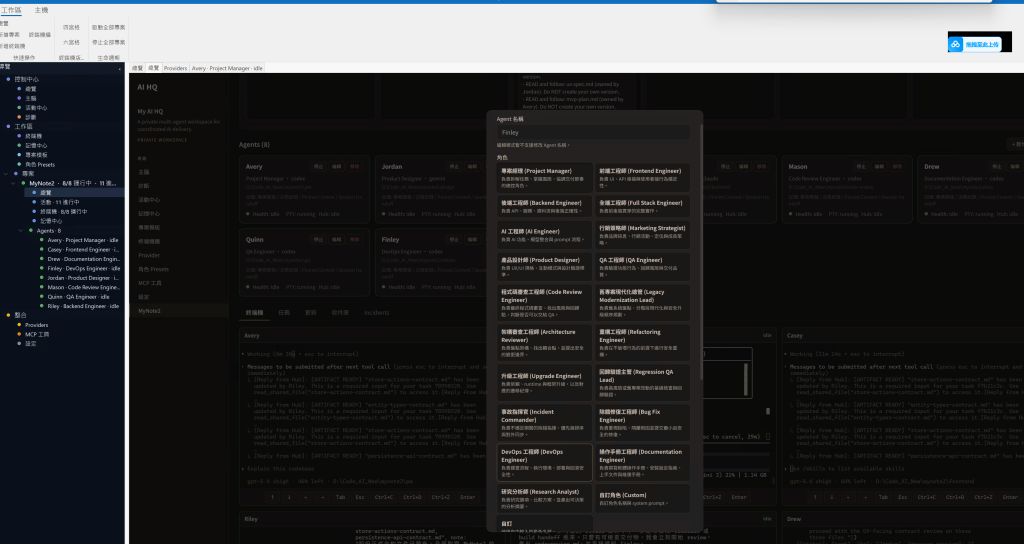
Task: Click the dot icon next to 記憶中心 under 工作區
Action: coord(18,145)
